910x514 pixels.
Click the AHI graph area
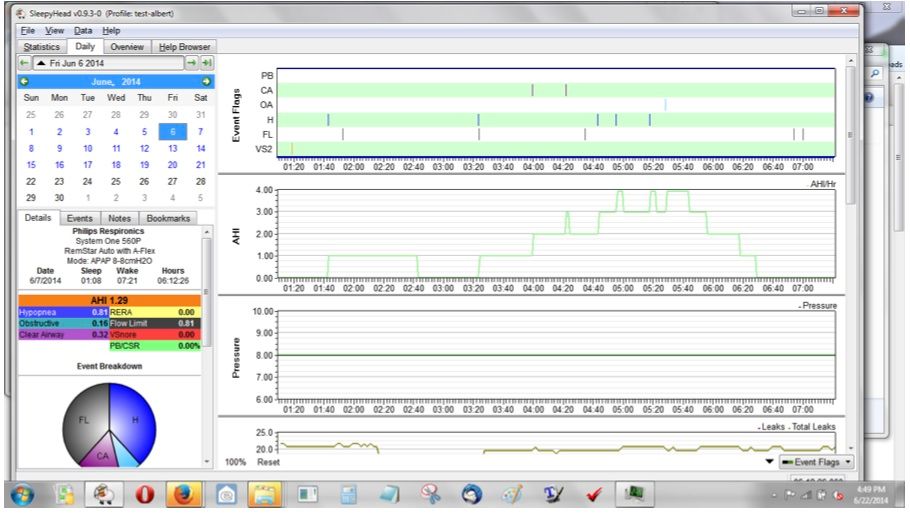pos(557,234)
